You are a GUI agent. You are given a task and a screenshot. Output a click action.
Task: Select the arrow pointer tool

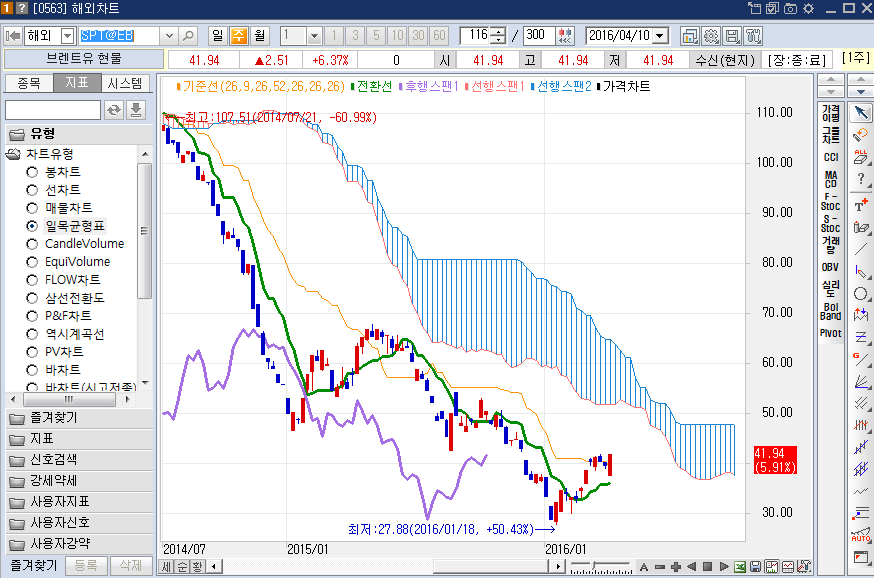[860, 111]
